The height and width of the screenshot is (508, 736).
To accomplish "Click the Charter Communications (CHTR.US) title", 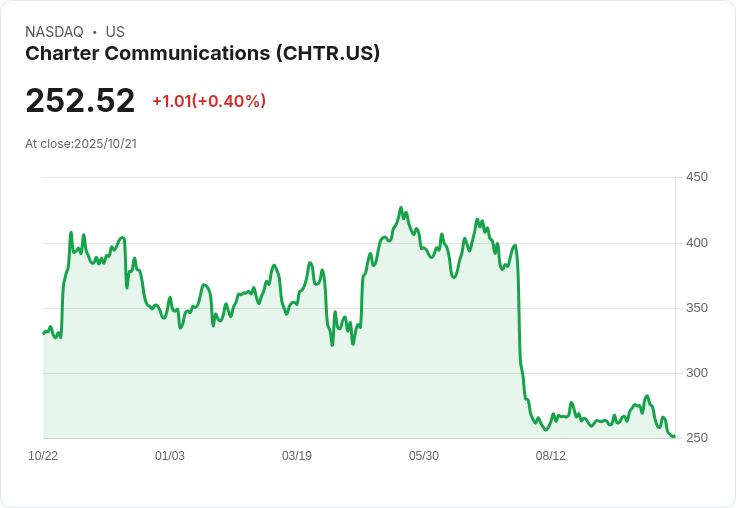I will point(202,54).
